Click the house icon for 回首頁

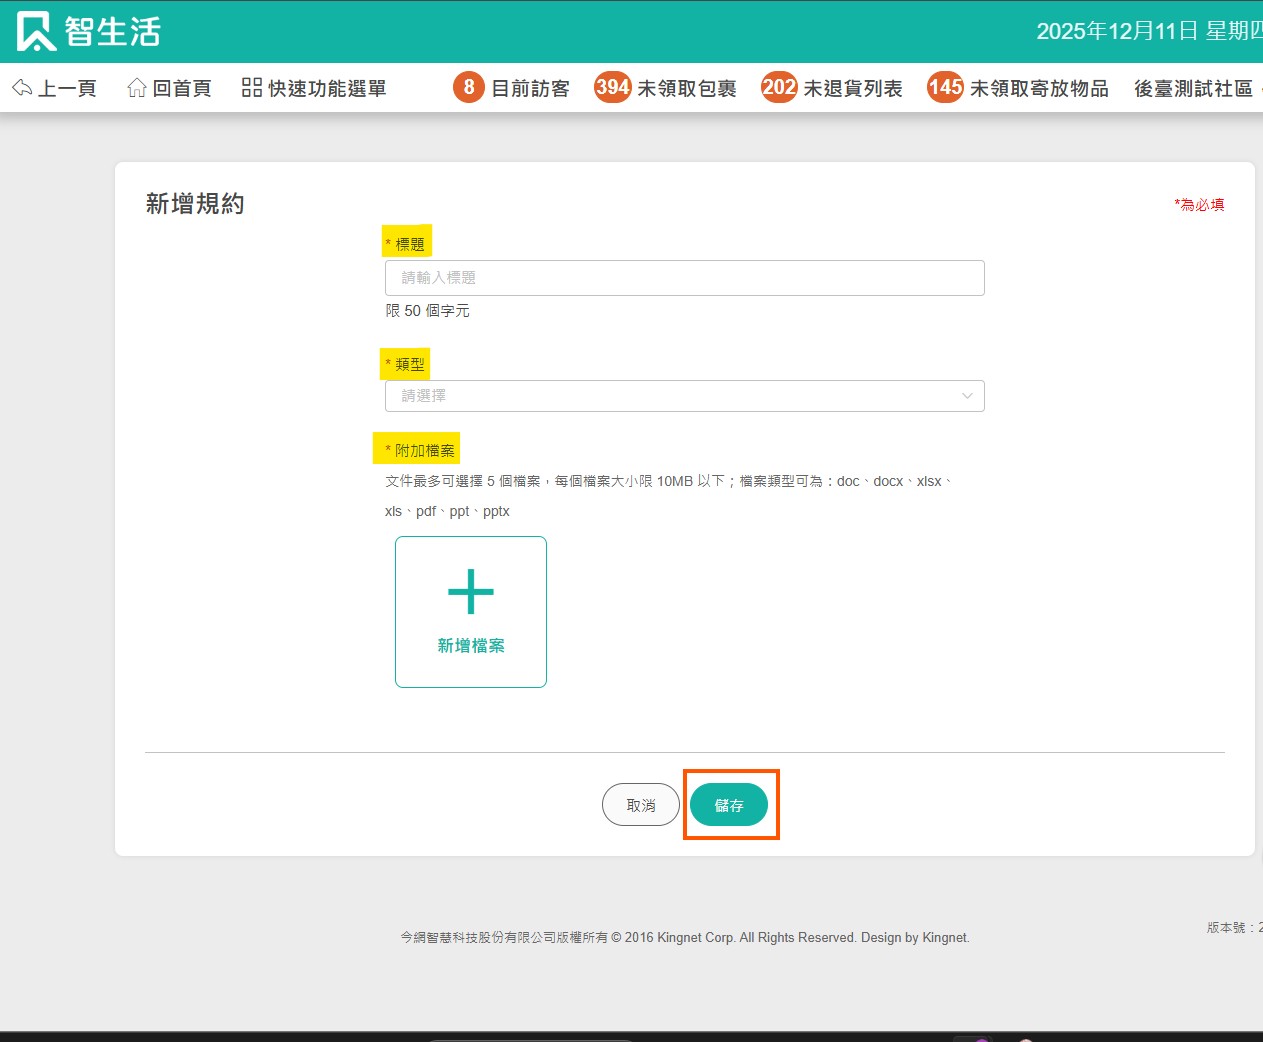(x=137, y=88)
